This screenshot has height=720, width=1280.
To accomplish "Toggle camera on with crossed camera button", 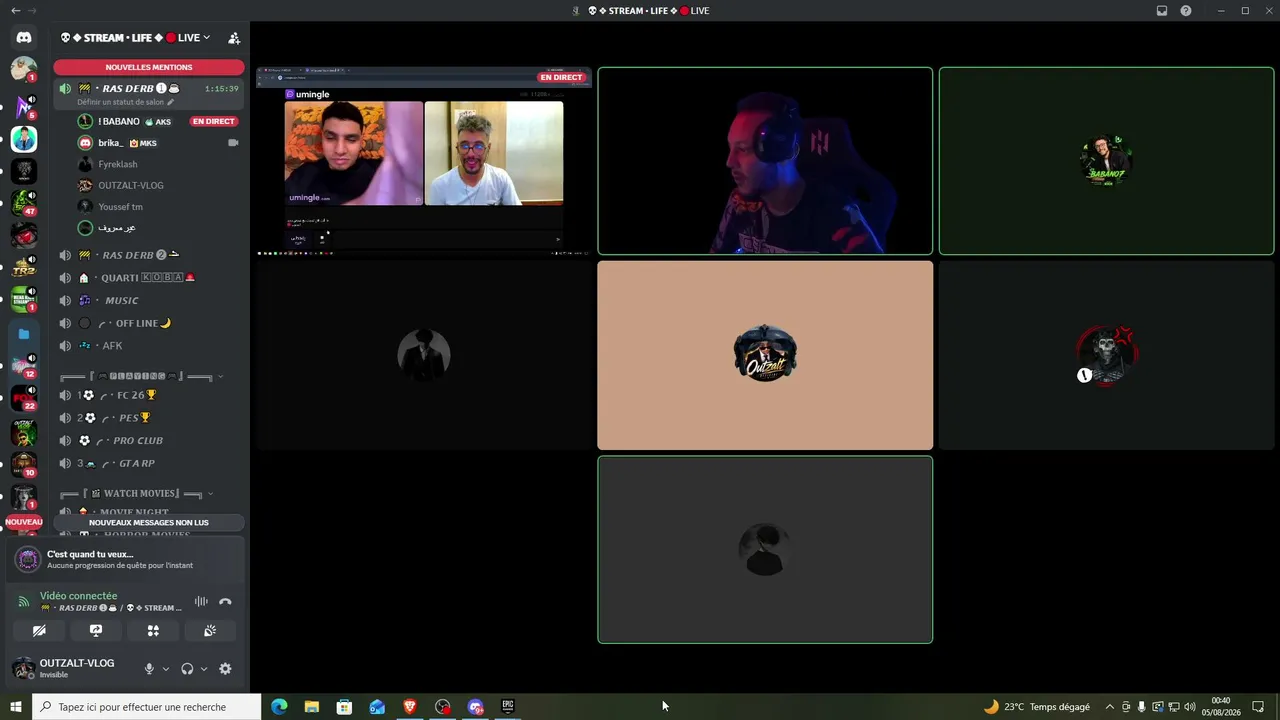I will [x=39, y=631].
